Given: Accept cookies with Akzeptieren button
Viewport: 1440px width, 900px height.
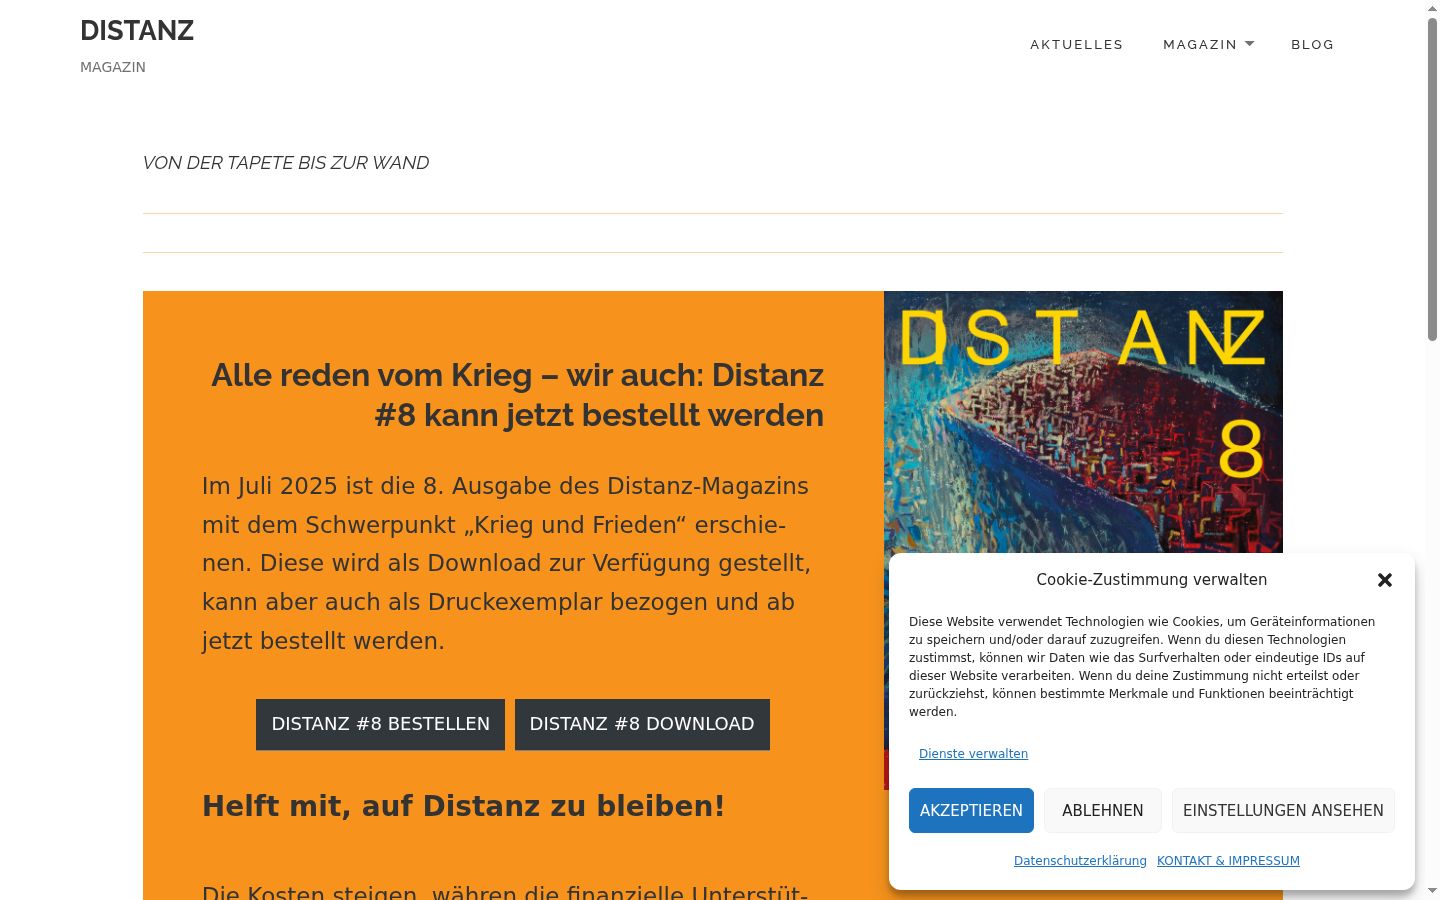Looking at the screenshot, I should pos(971,810).
